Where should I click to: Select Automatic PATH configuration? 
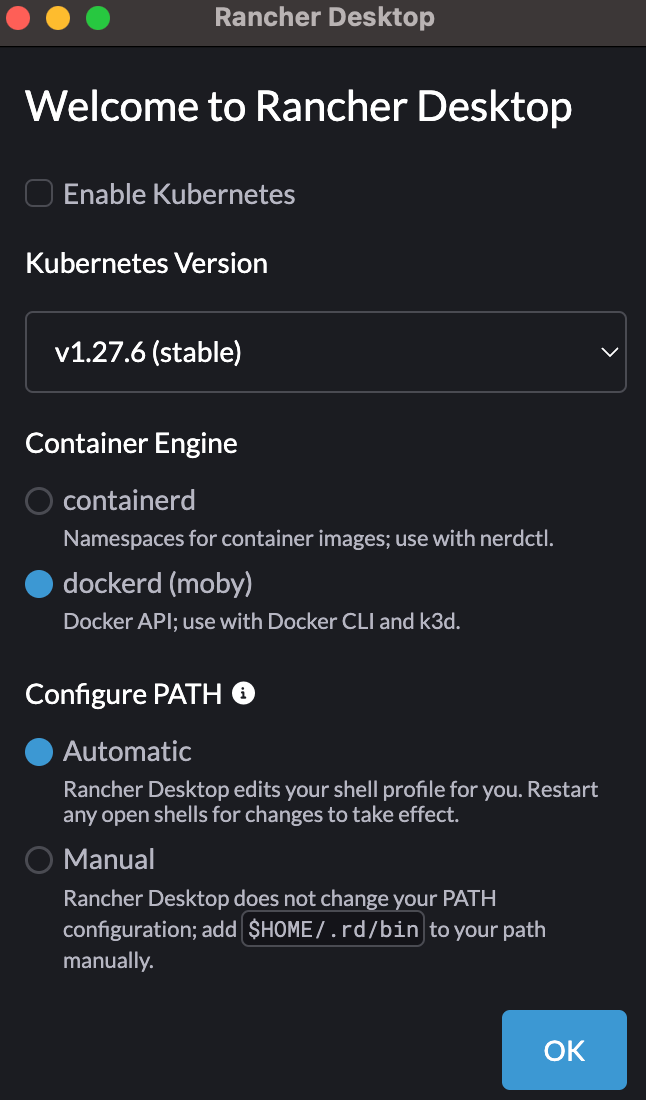click(x=39, y=751)
